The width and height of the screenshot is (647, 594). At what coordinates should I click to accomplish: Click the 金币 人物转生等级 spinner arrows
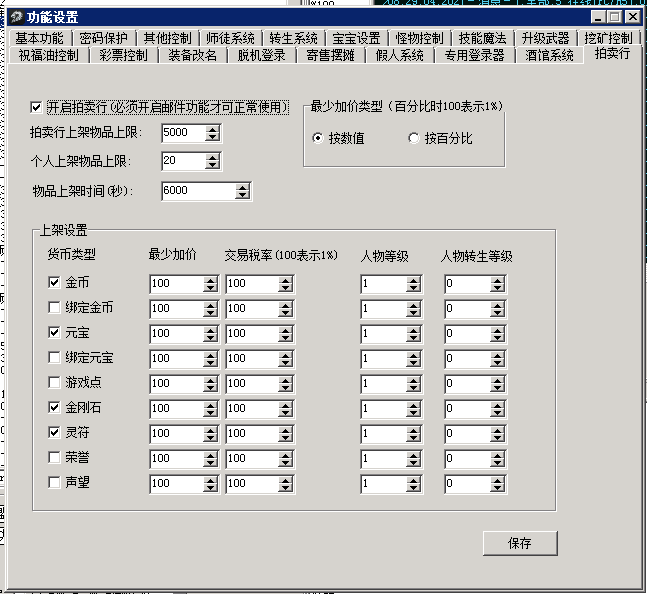(498, 284)
